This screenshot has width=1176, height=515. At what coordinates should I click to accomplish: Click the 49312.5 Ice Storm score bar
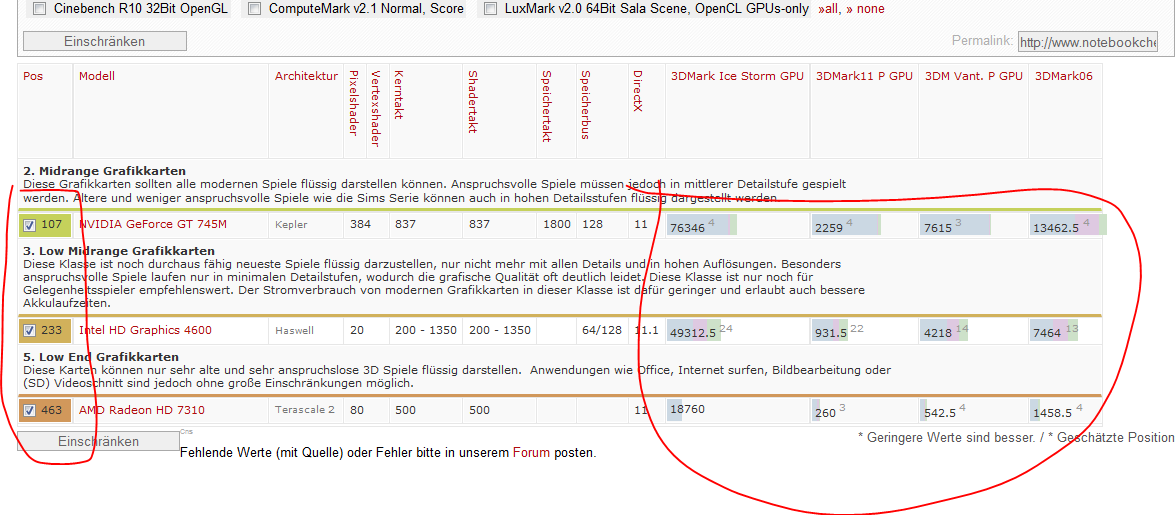point(692,331)
